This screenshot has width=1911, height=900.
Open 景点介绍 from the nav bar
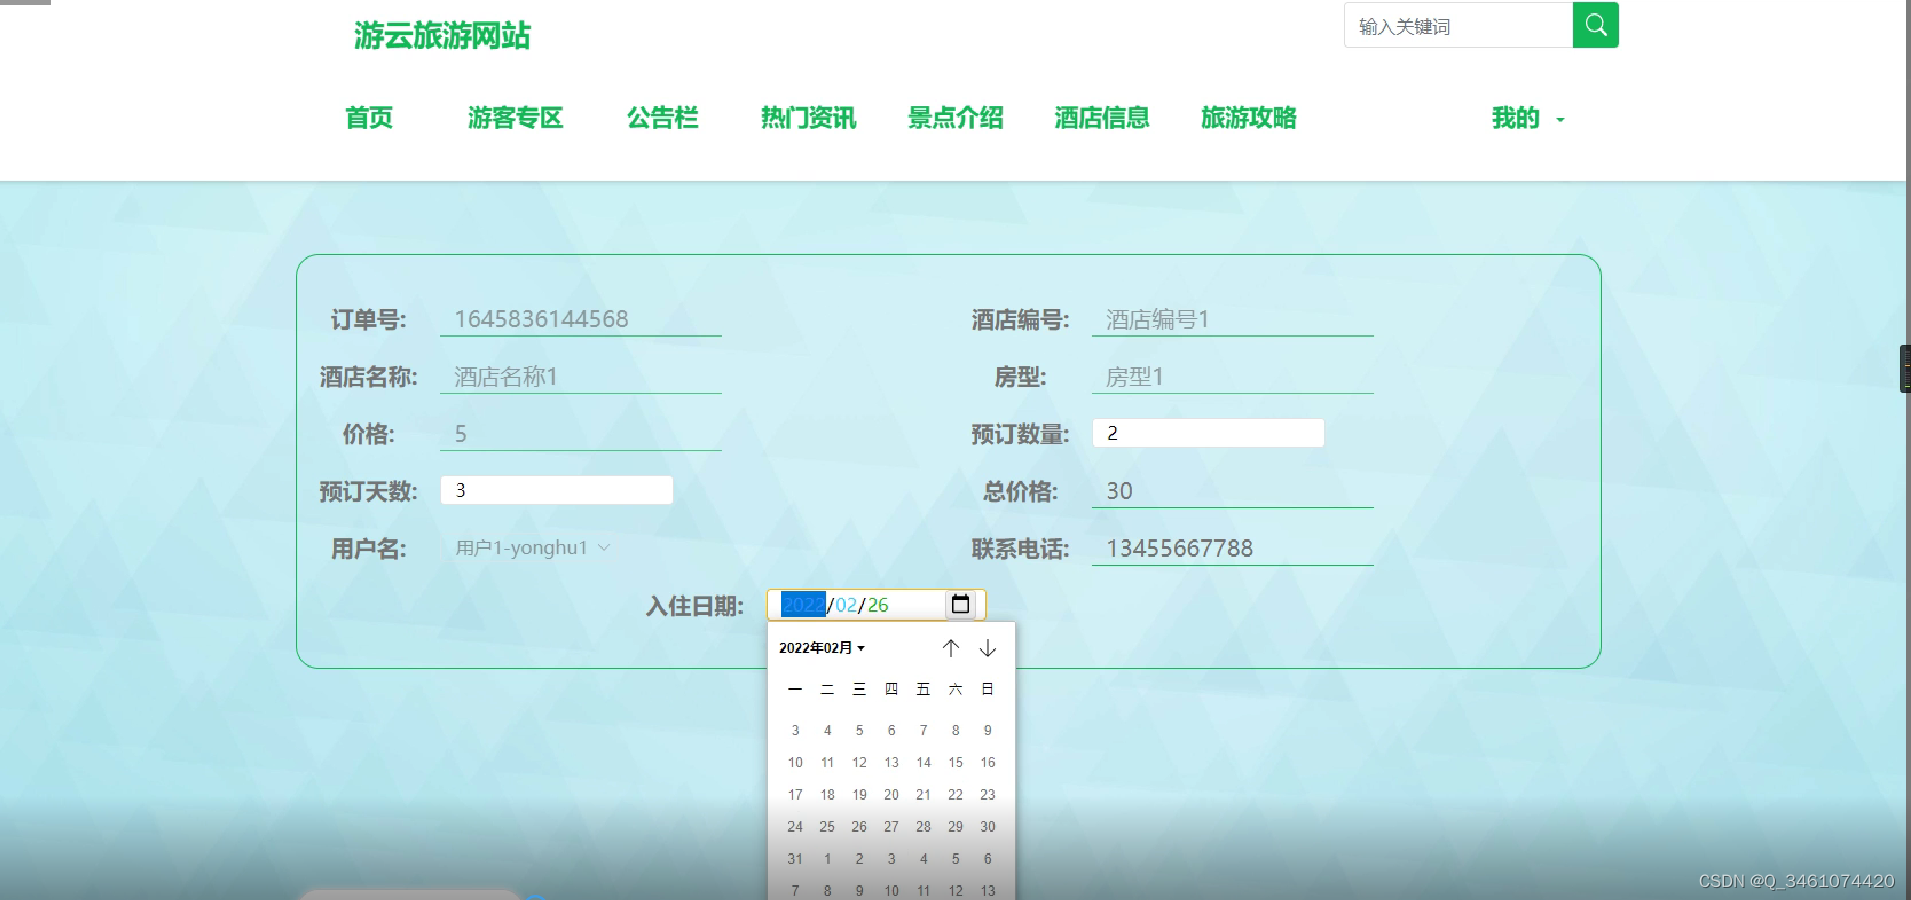pyautogui.click(x=956, y=118)
